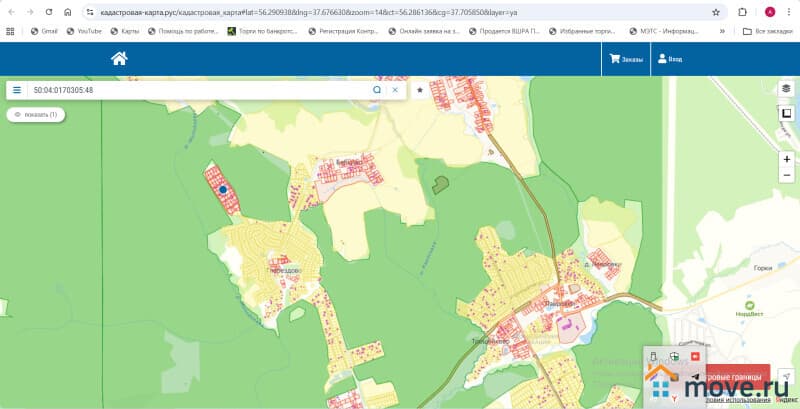Bookmark this page with the star icon
This screenshot has height=409, width=800.
pos(716,12)
